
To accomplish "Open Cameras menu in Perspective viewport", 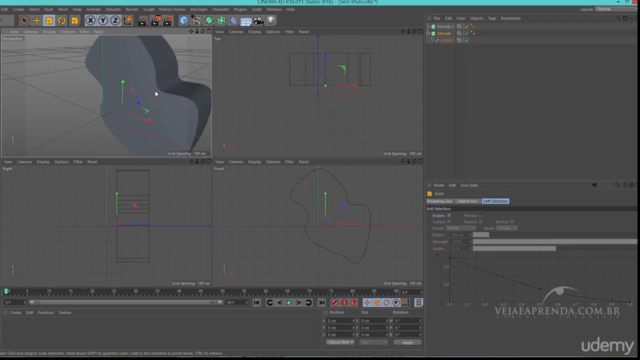I will [x=31, y=32].
